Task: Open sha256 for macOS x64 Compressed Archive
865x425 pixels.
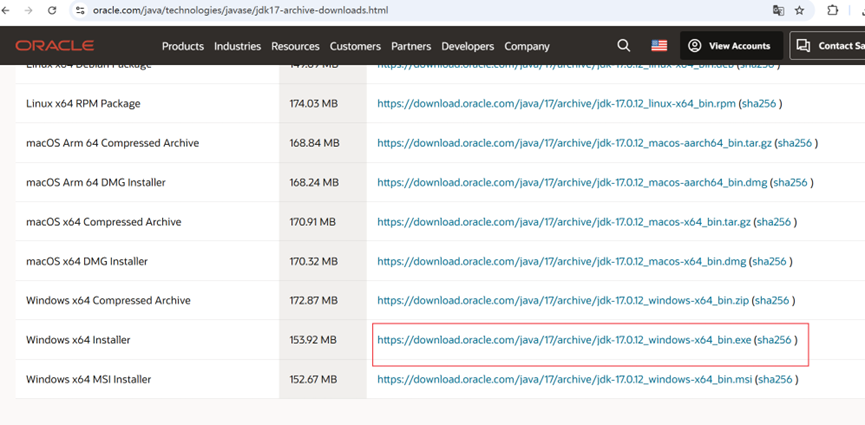Action: point(774,222)
